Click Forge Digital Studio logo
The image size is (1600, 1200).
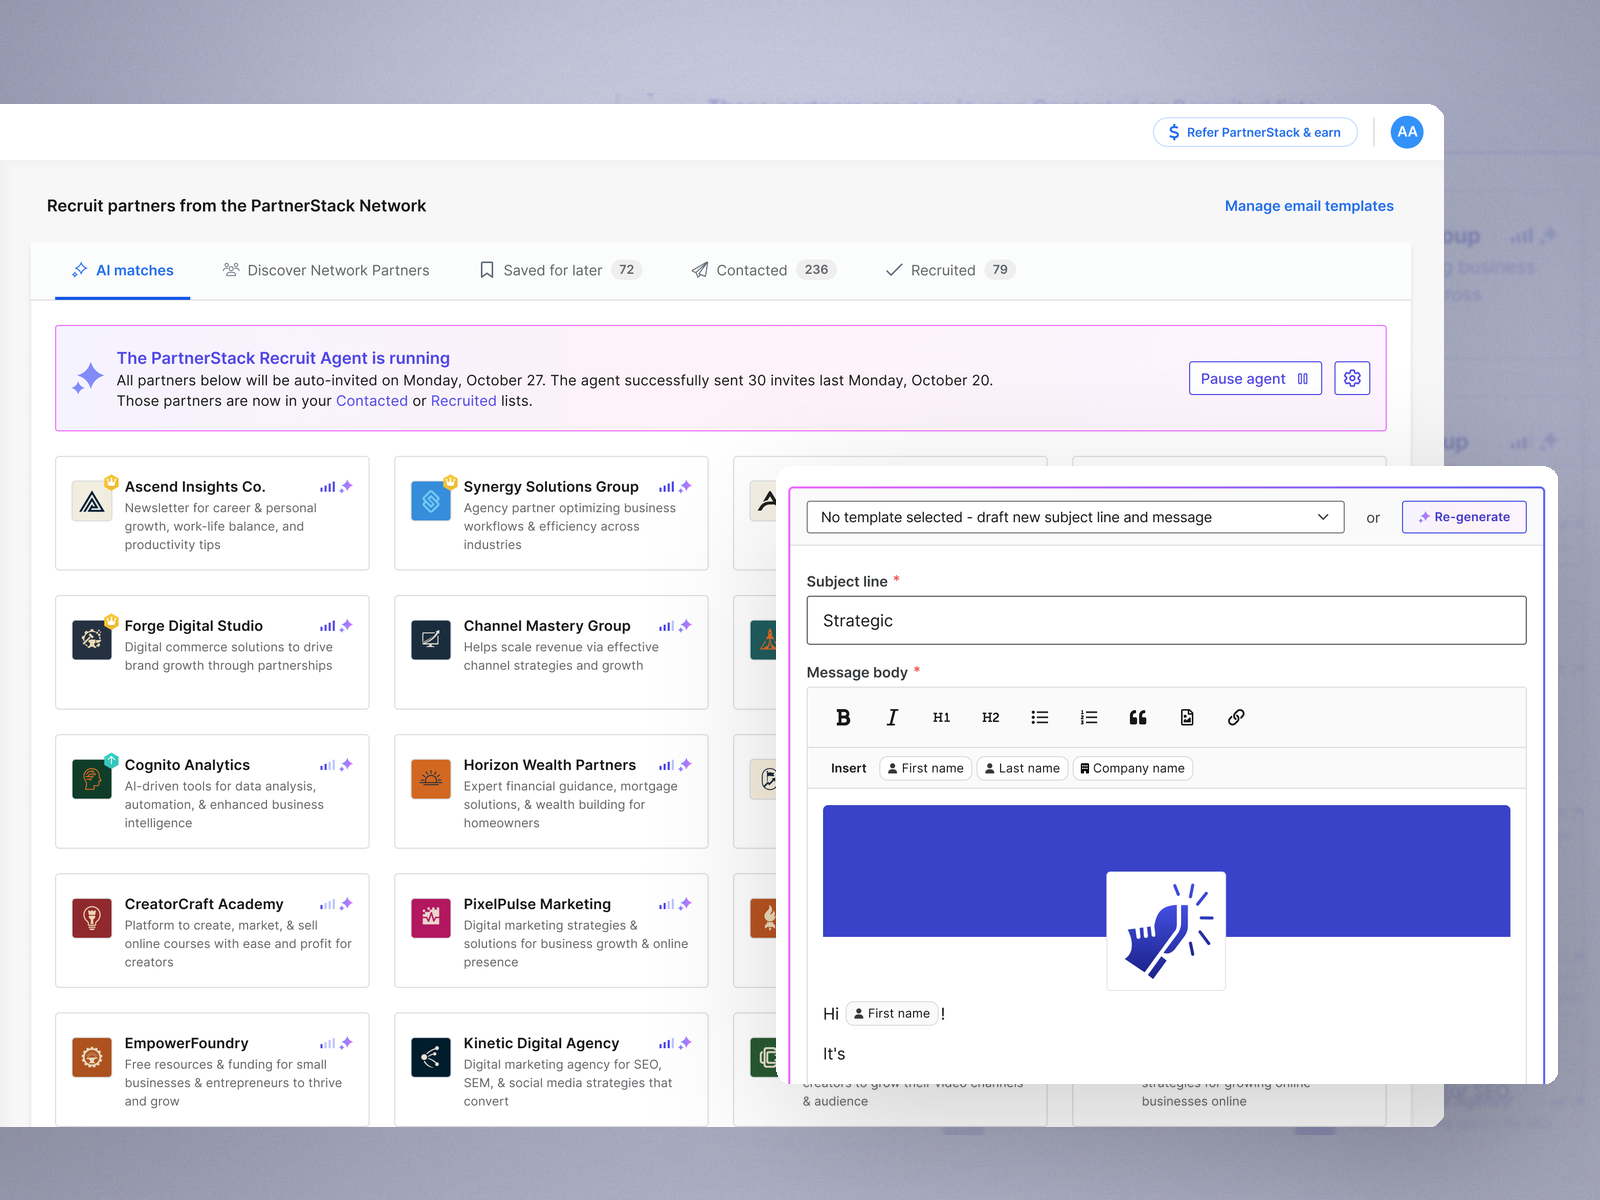(92, 640)
